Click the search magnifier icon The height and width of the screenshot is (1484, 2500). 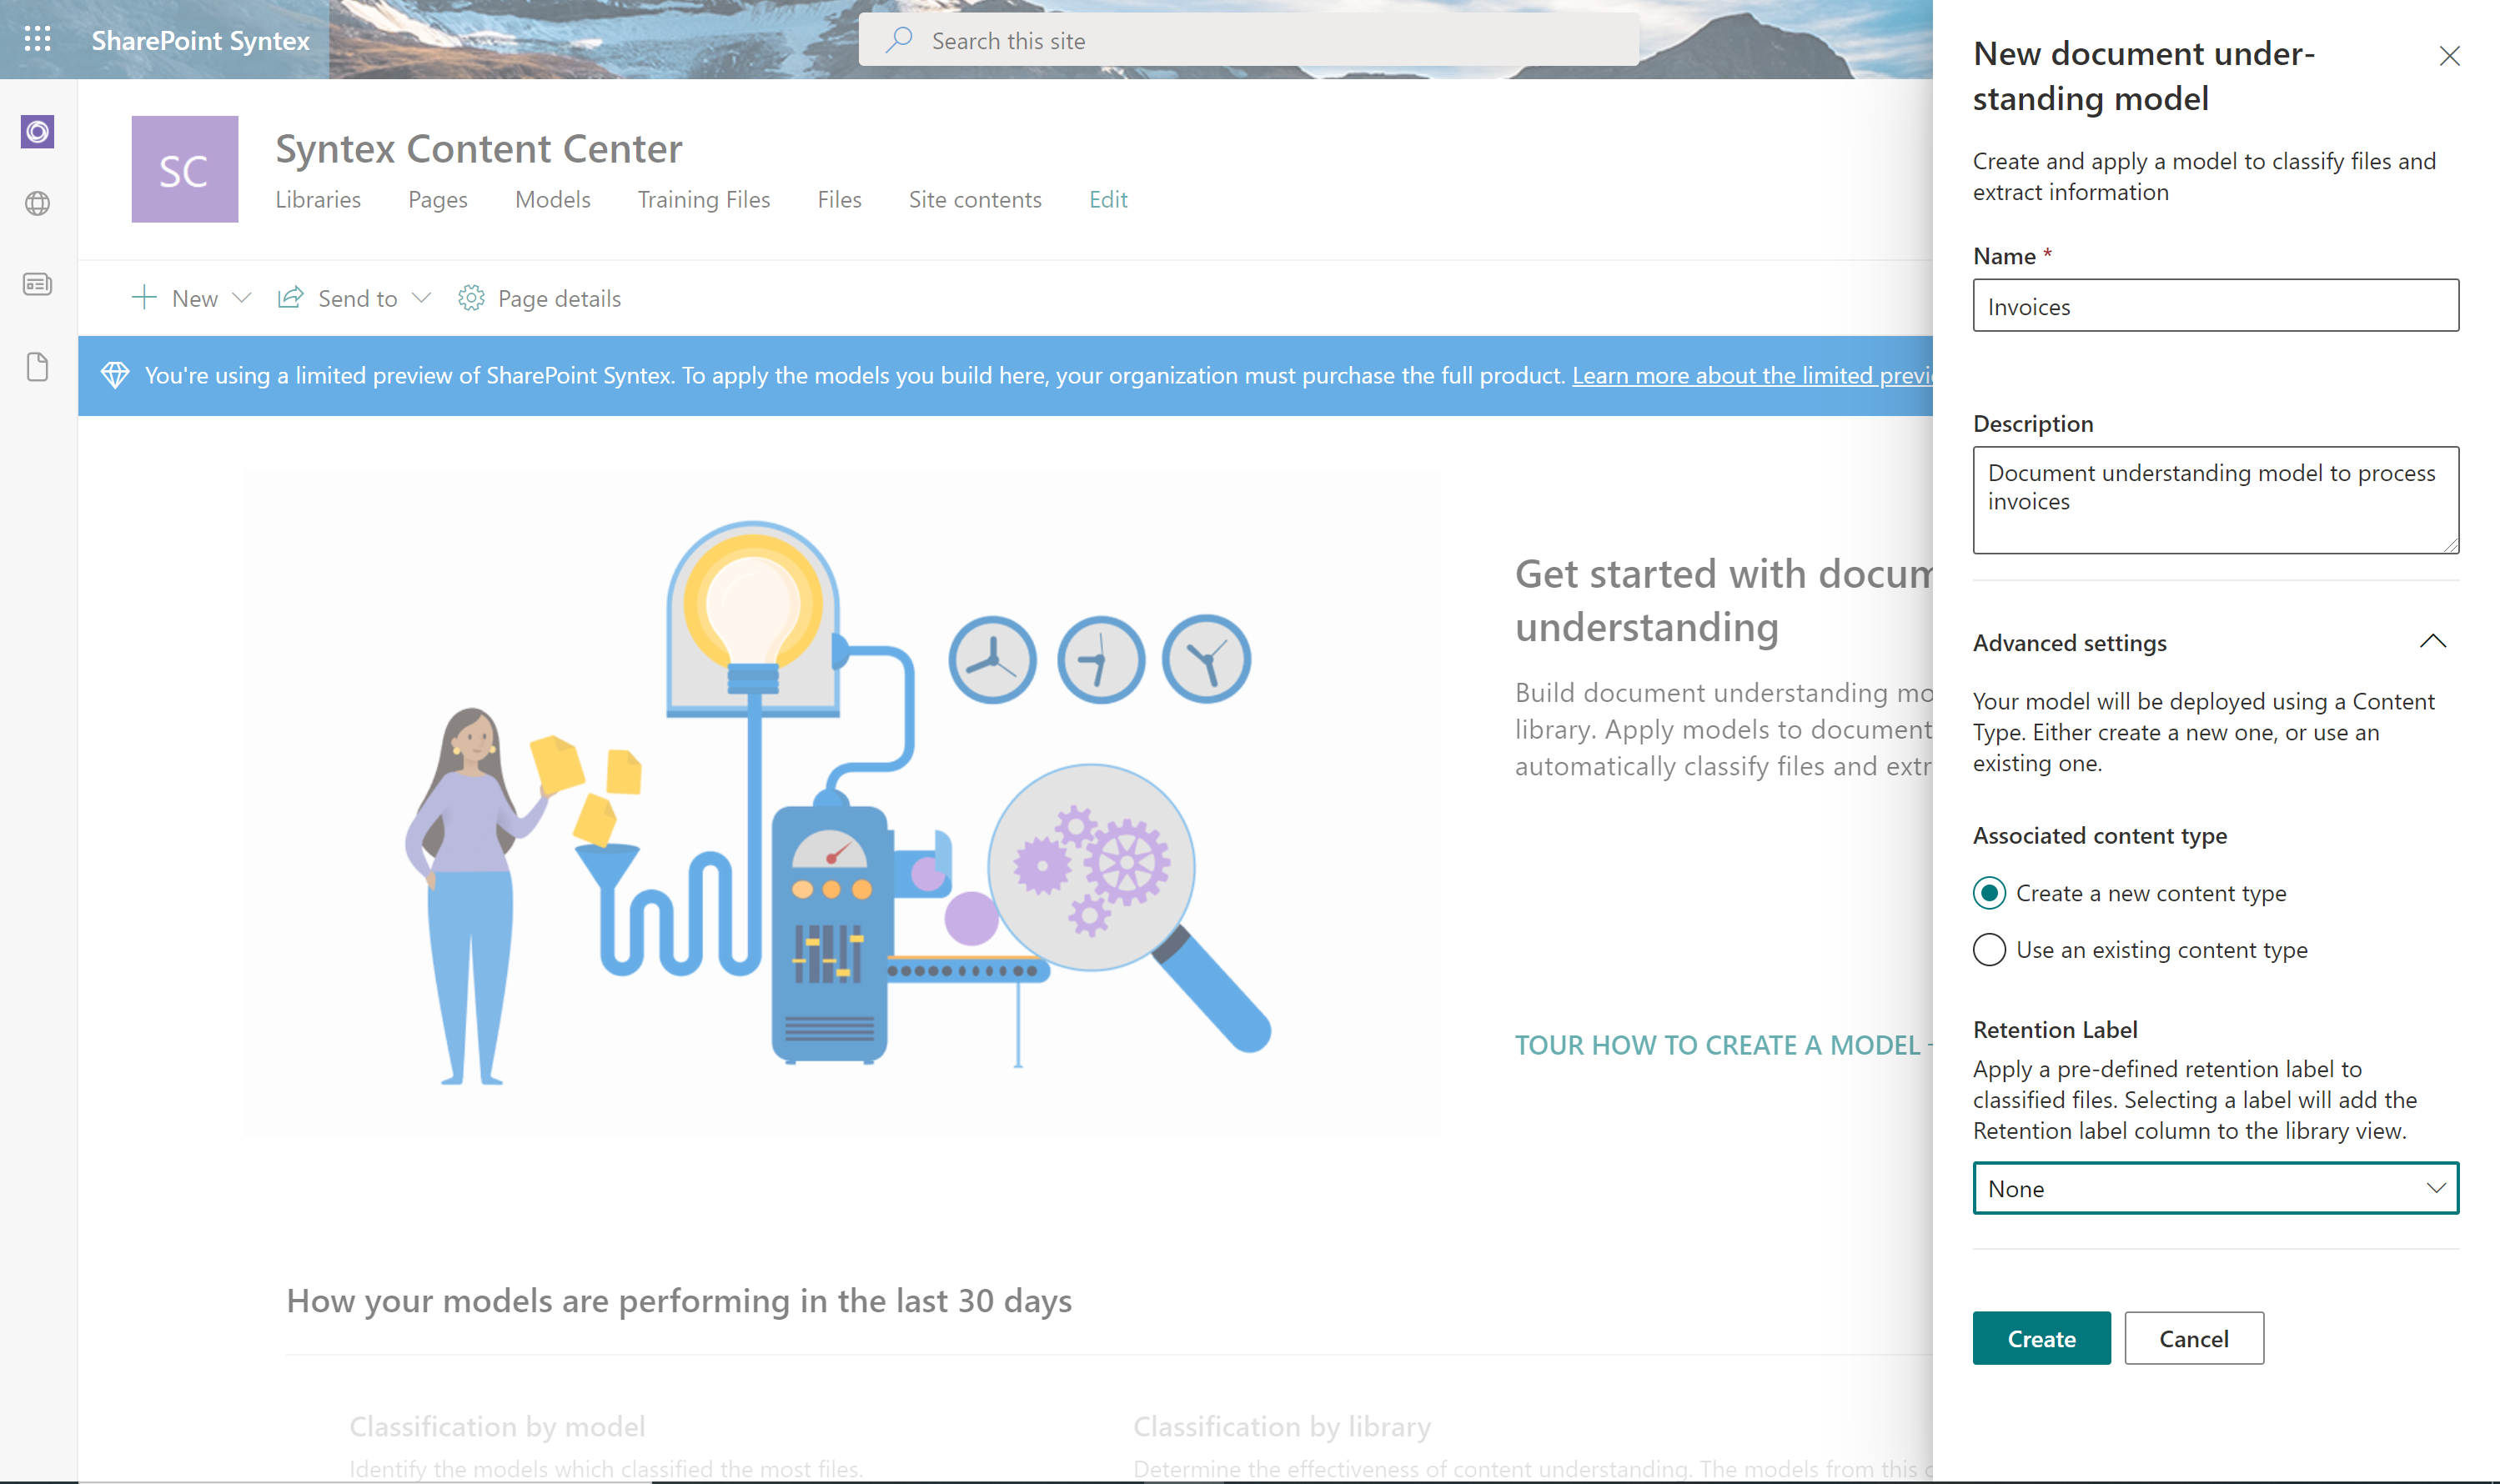click(x=899, y=40)
